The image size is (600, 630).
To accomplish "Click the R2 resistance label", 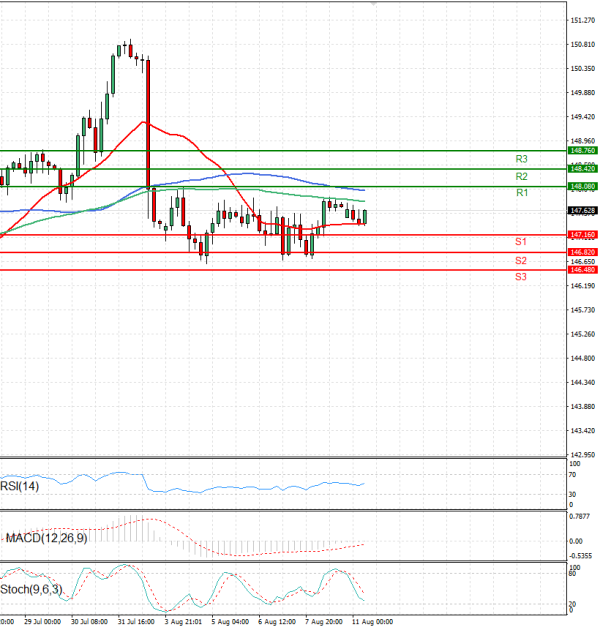I will click(521, 176).
